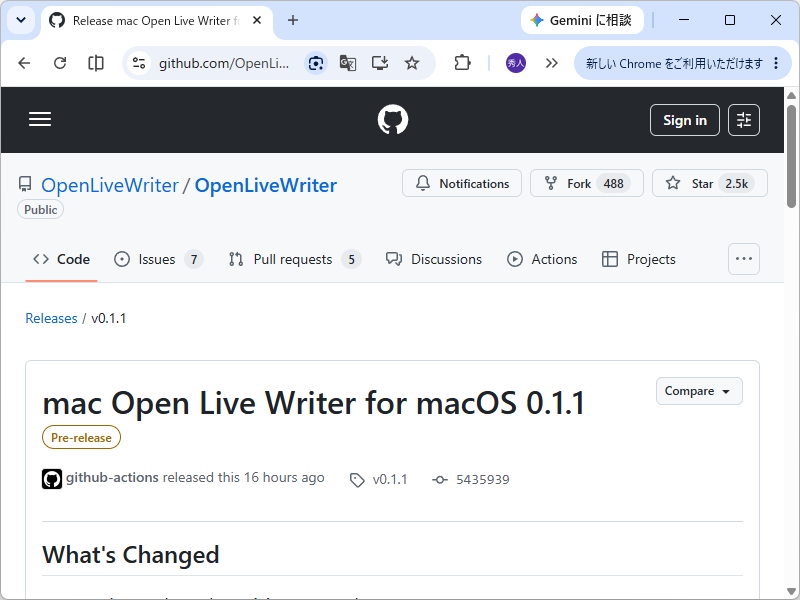The height and width of the screenshot is (600, 800).
Task: Open the extensions puzzle icon
Action: 462,63
